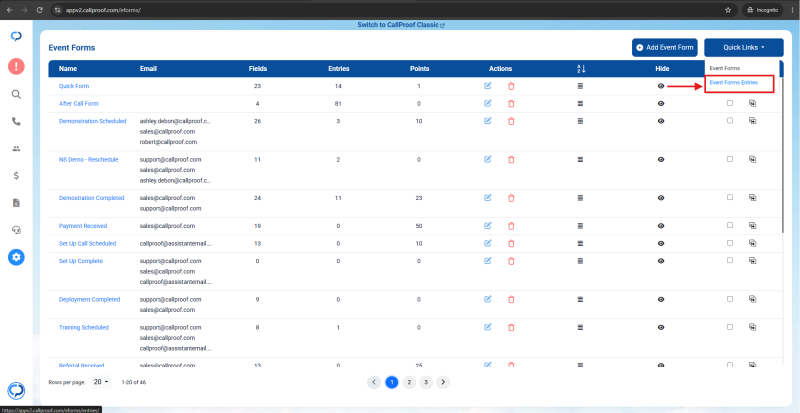Click Add Event Form button

click(x=665, y=47)
